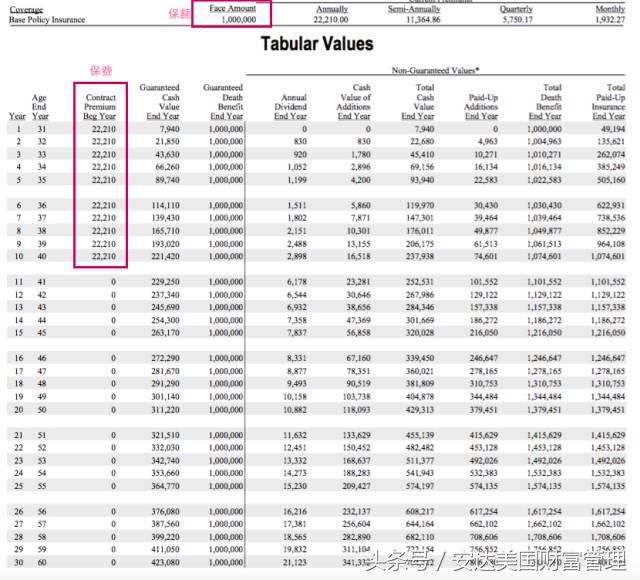
Task: Select the 'Base Policy Insurance' row label
Action: pyautogui.click(x=47, y=20)
